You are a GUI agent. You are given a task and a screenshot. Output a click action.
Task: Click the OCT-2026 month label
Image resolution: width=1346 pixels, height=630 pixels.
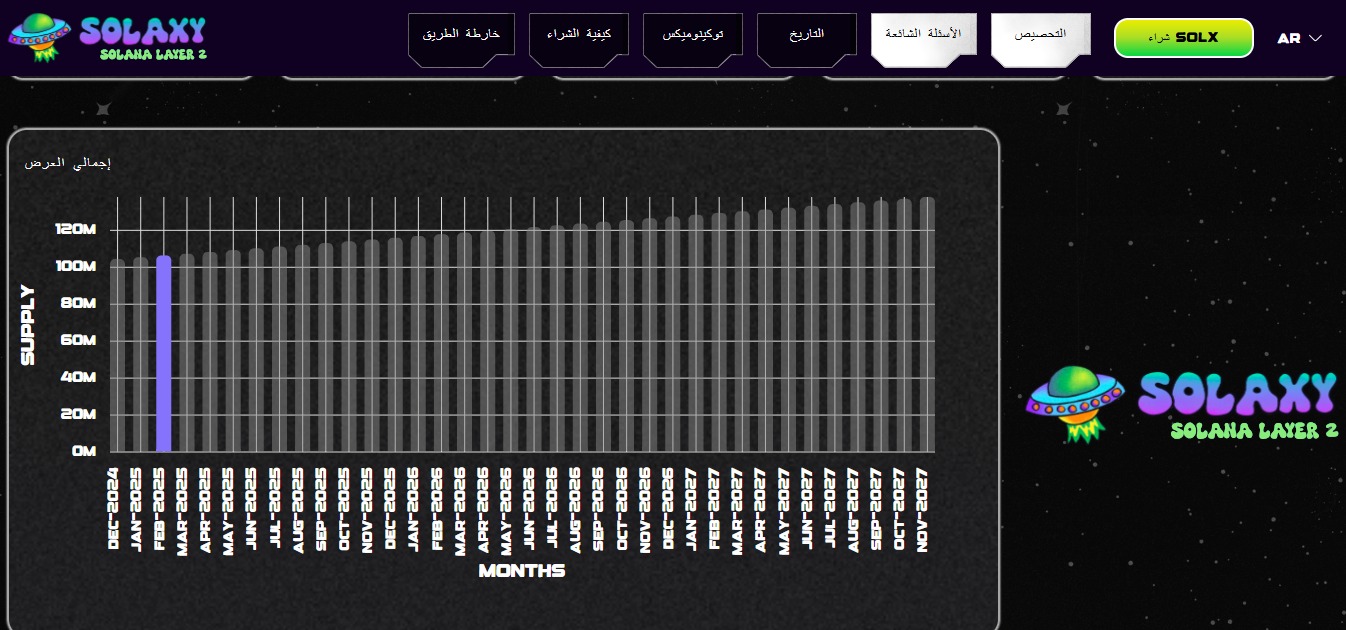point(623,510)
